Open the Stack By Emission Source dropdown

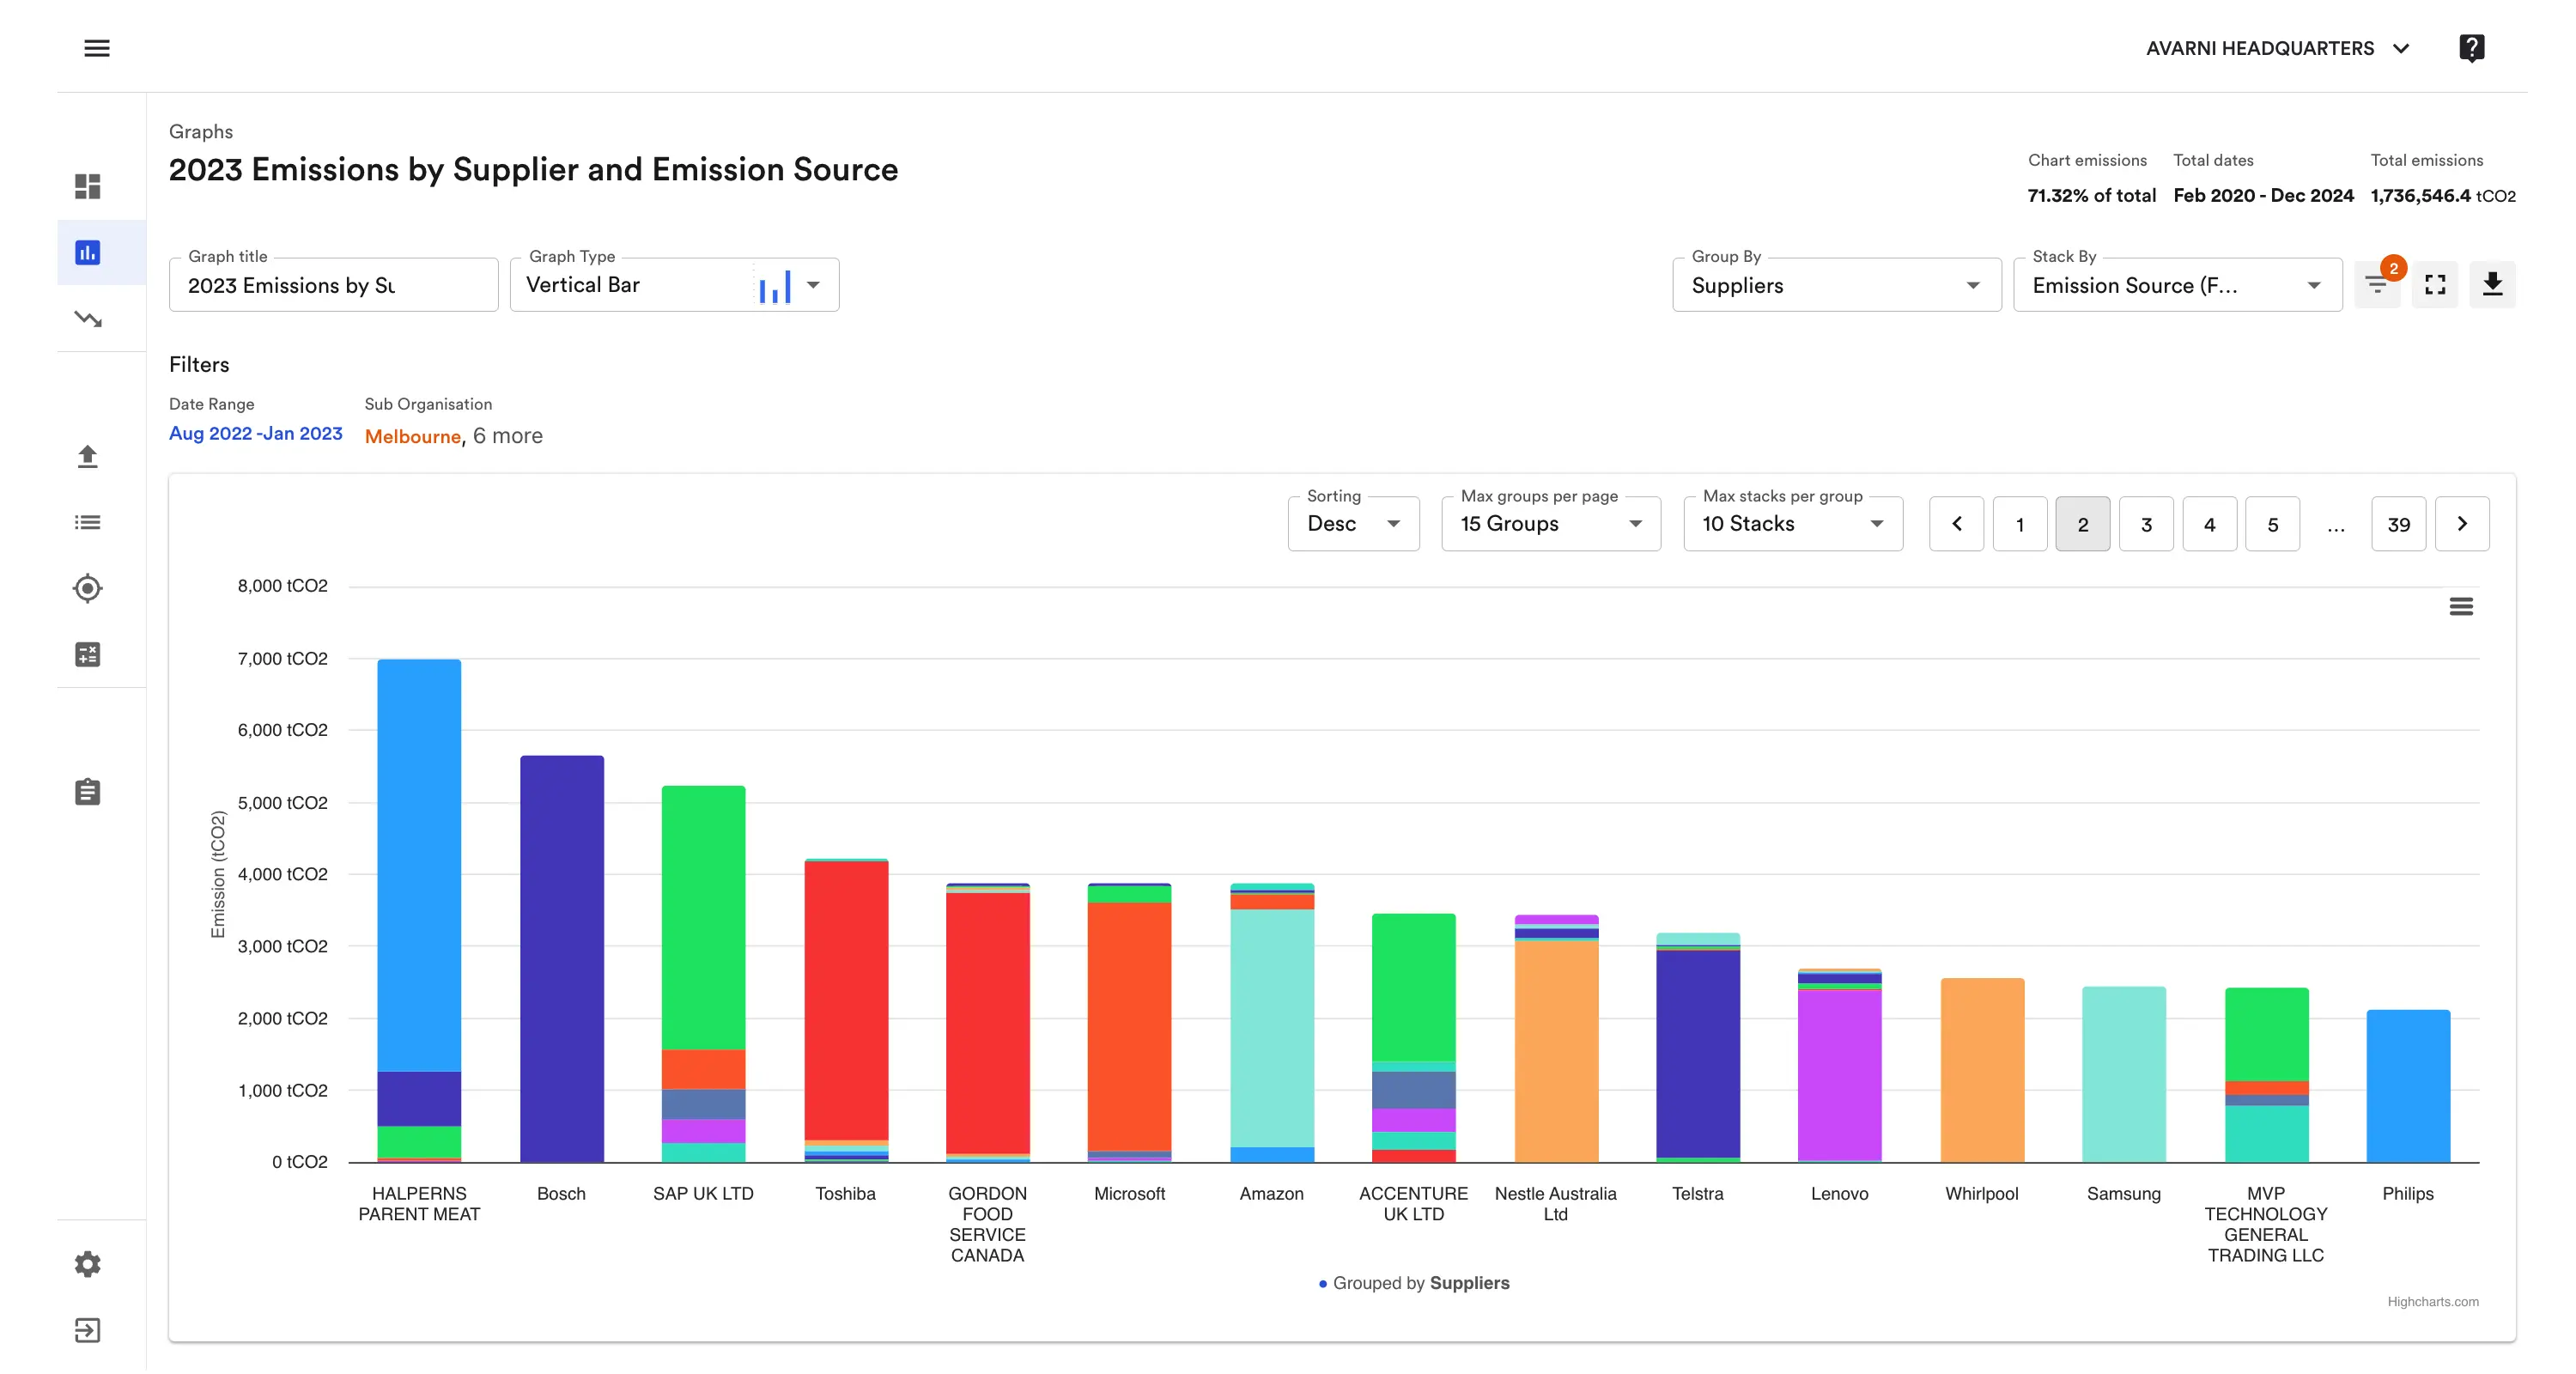click(x=2177, y=285)
